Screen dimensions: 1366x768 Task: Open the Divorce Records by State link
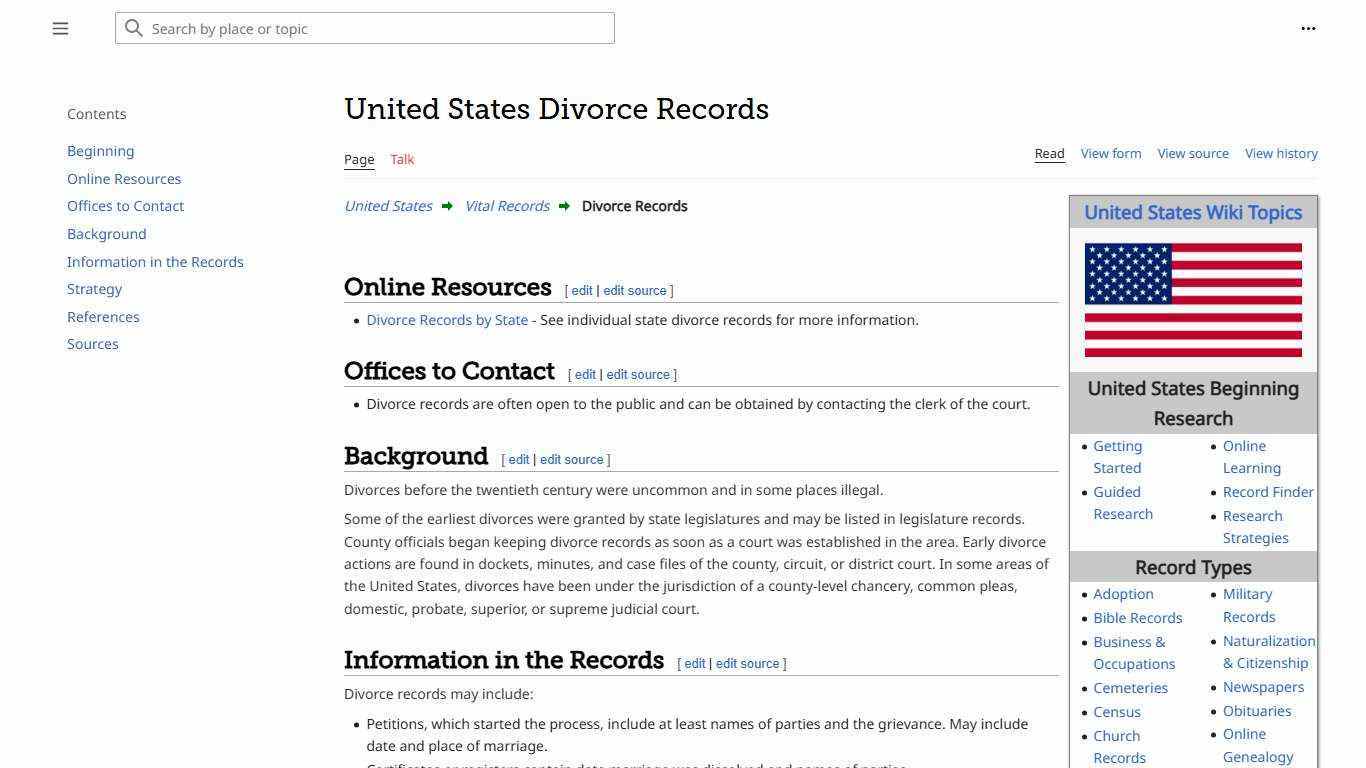[x=447, y=319]
